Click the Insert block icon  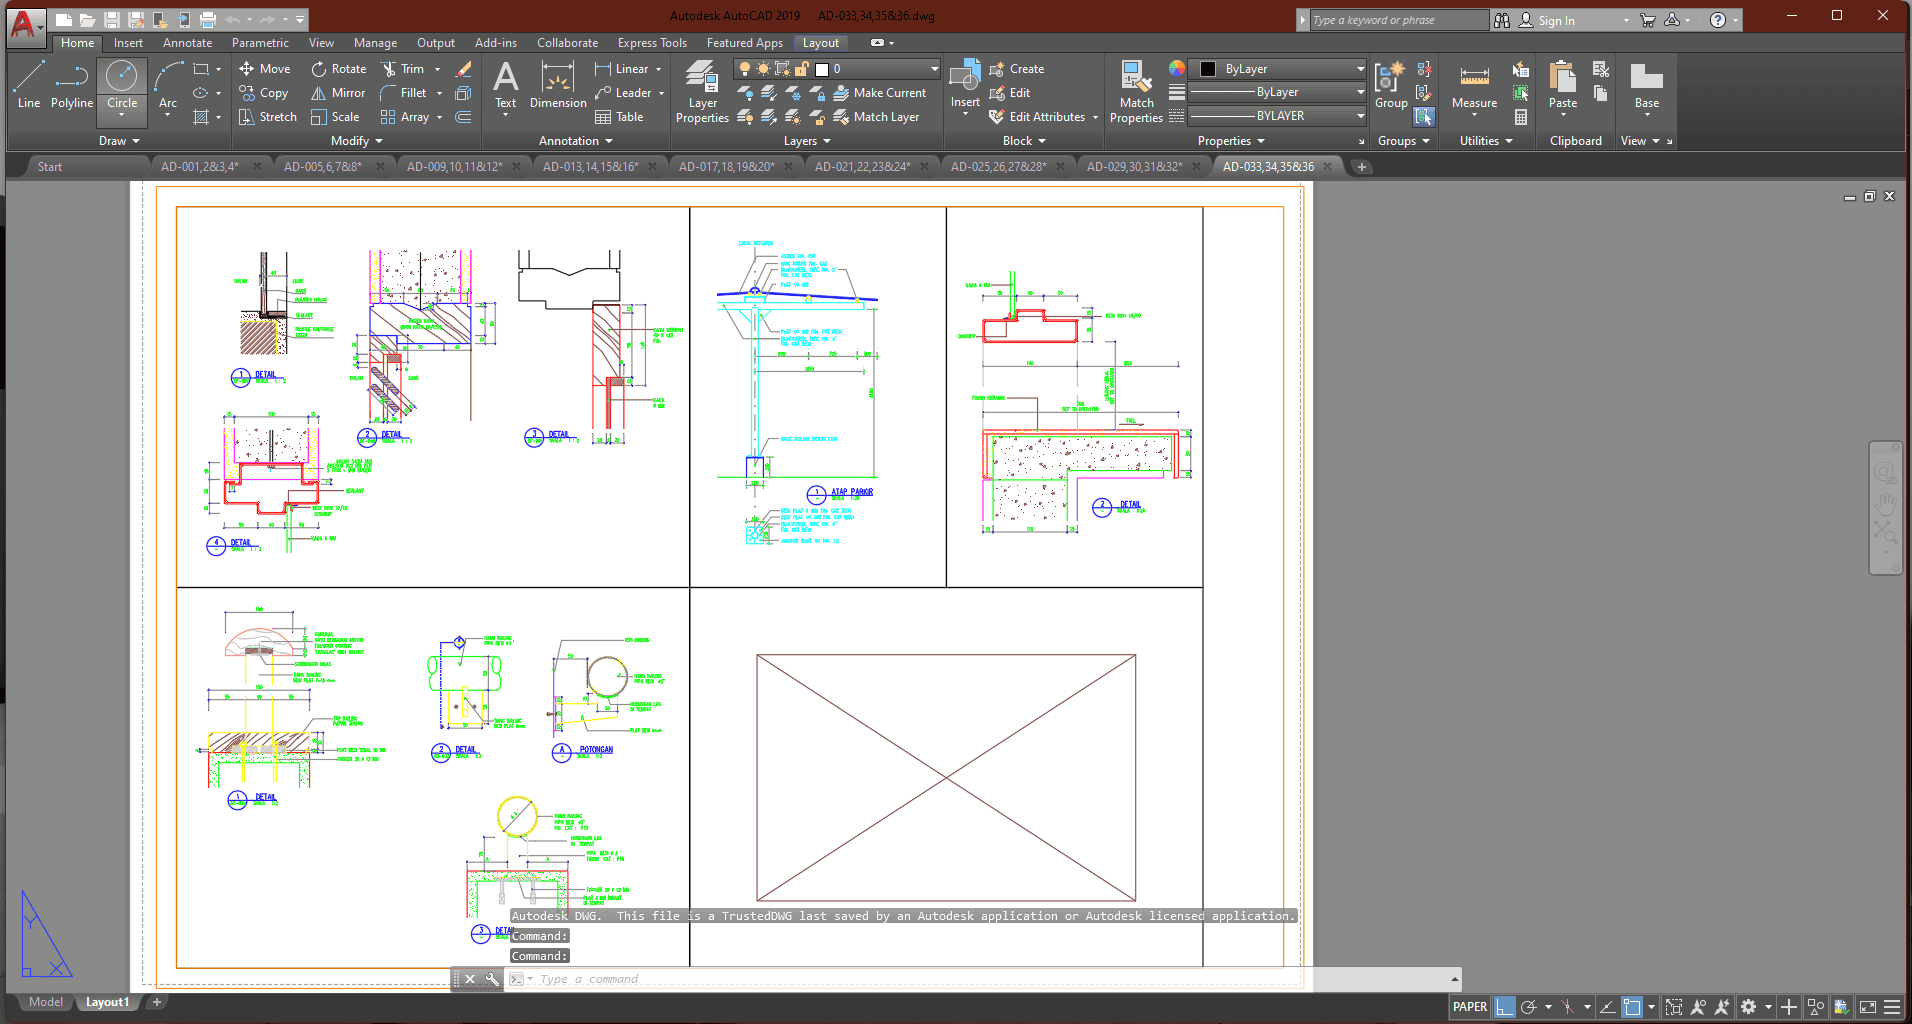tap(965, 84)
